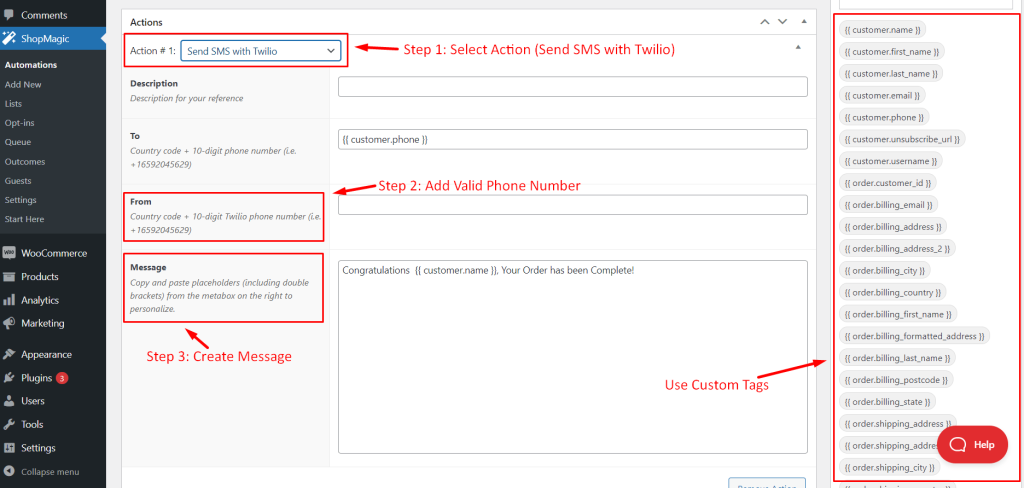The image size is (1024, 488).
Task: Click the Analytics bar chart icon
Action: click(9, 300)
